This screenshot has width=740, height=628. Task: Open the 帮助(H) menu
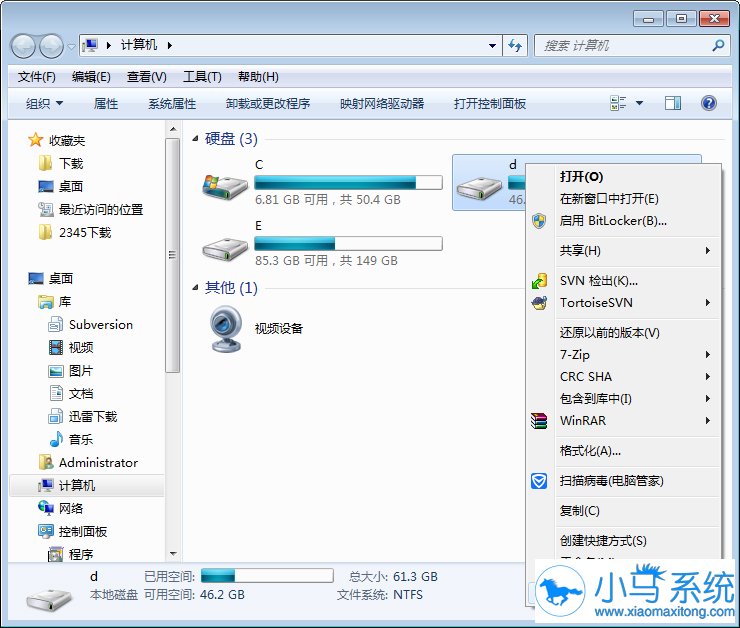click(258, 76)
